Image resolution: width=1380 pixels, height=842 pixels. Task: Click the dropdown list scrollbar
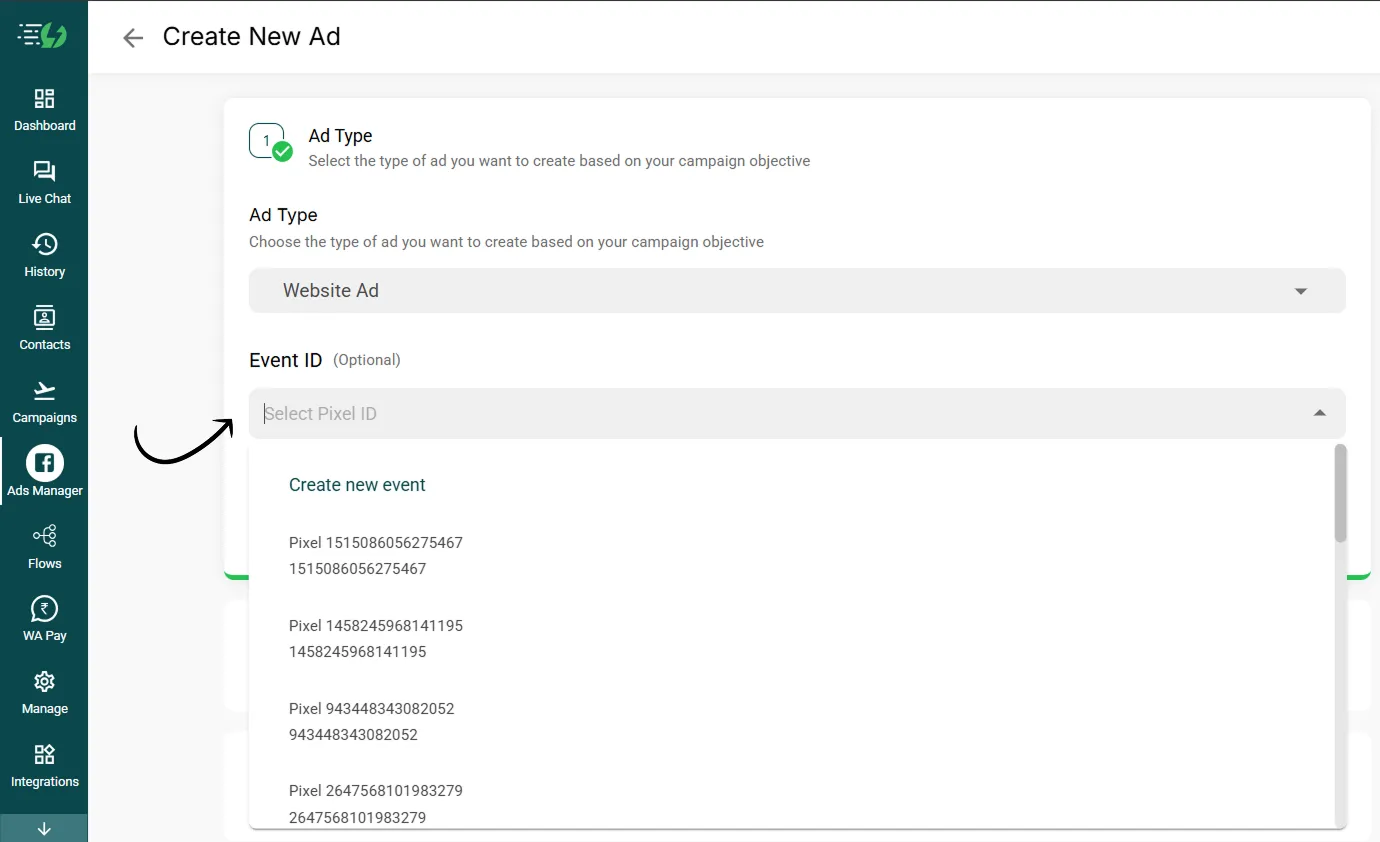[x=1340, y=494]
